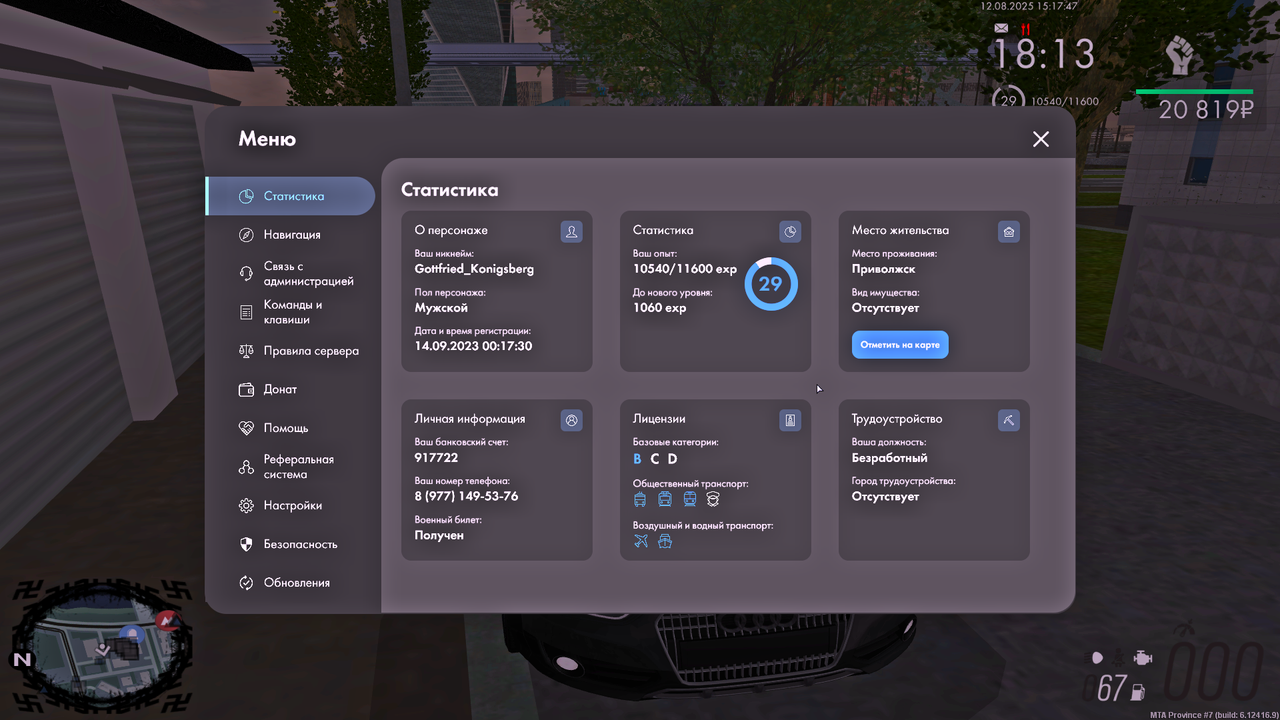
Task: Click the airplane license icon
Action: click(x=641, y=541)
